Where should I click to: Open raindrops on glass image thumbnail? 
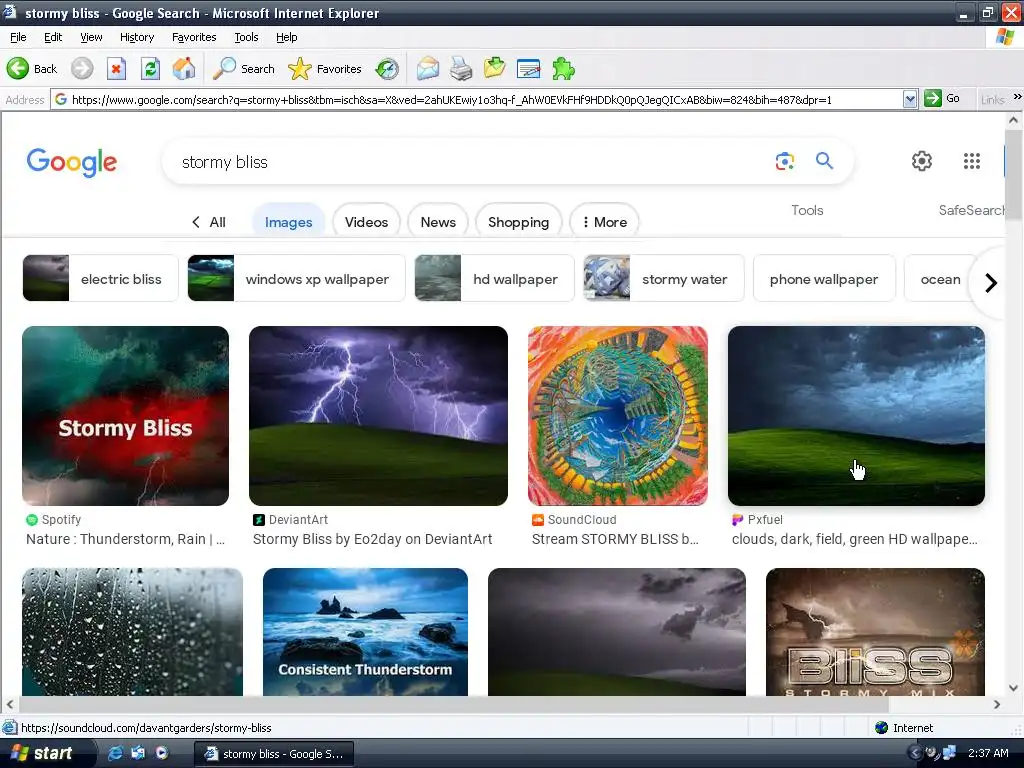tap(133, 632)
